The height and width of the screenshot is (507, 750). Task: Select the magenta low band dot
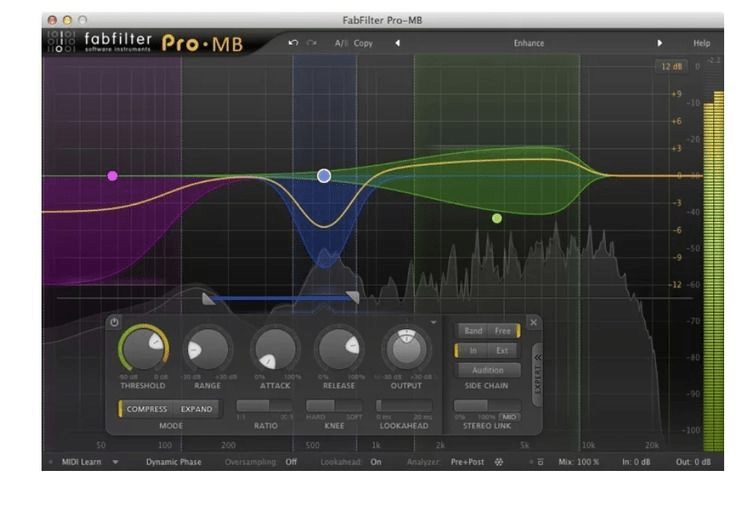click(x=112, y=176)
